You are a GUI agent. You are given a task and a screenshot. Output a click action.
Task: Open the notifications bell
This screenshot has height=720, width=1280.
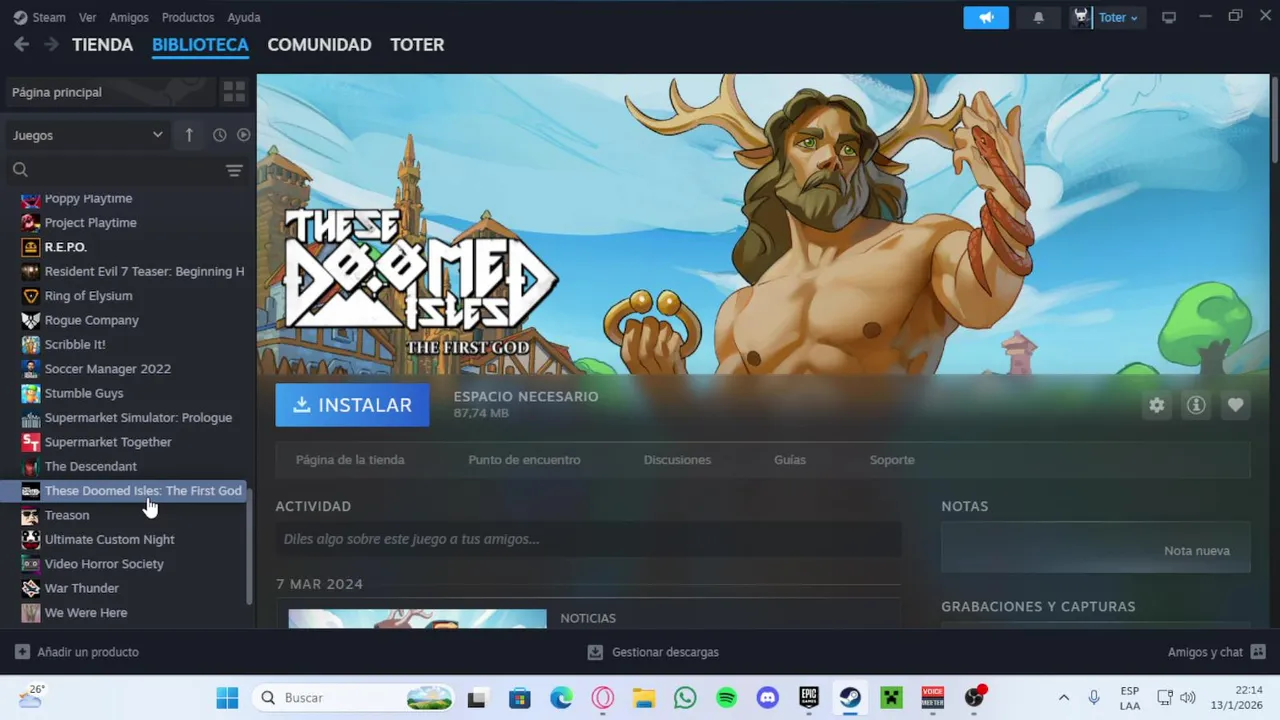[1038, 17]
